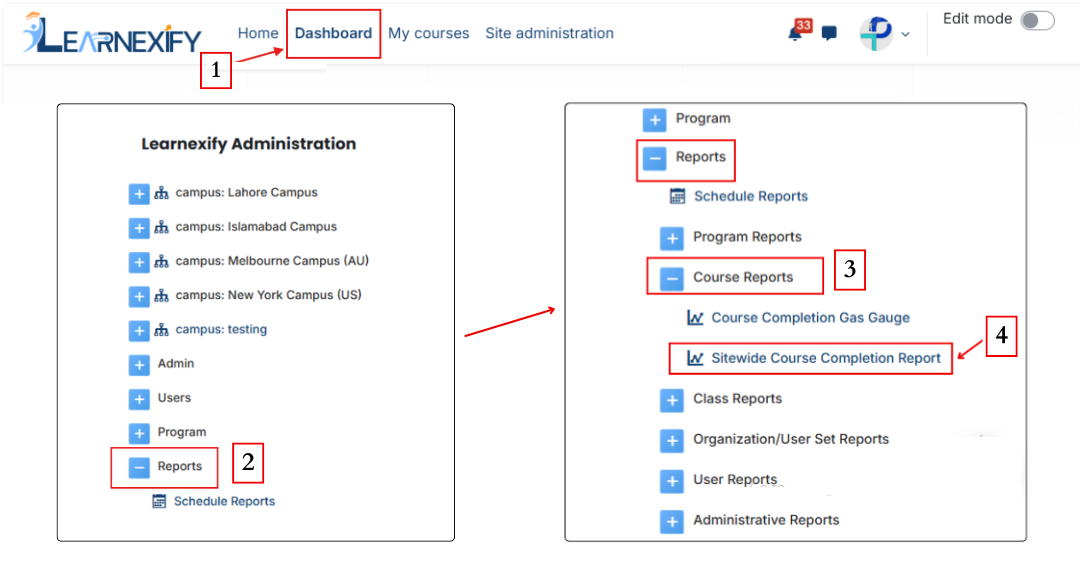Open Site administration in top navigation
Viewport: 1080px width, 566px height.
550,33
